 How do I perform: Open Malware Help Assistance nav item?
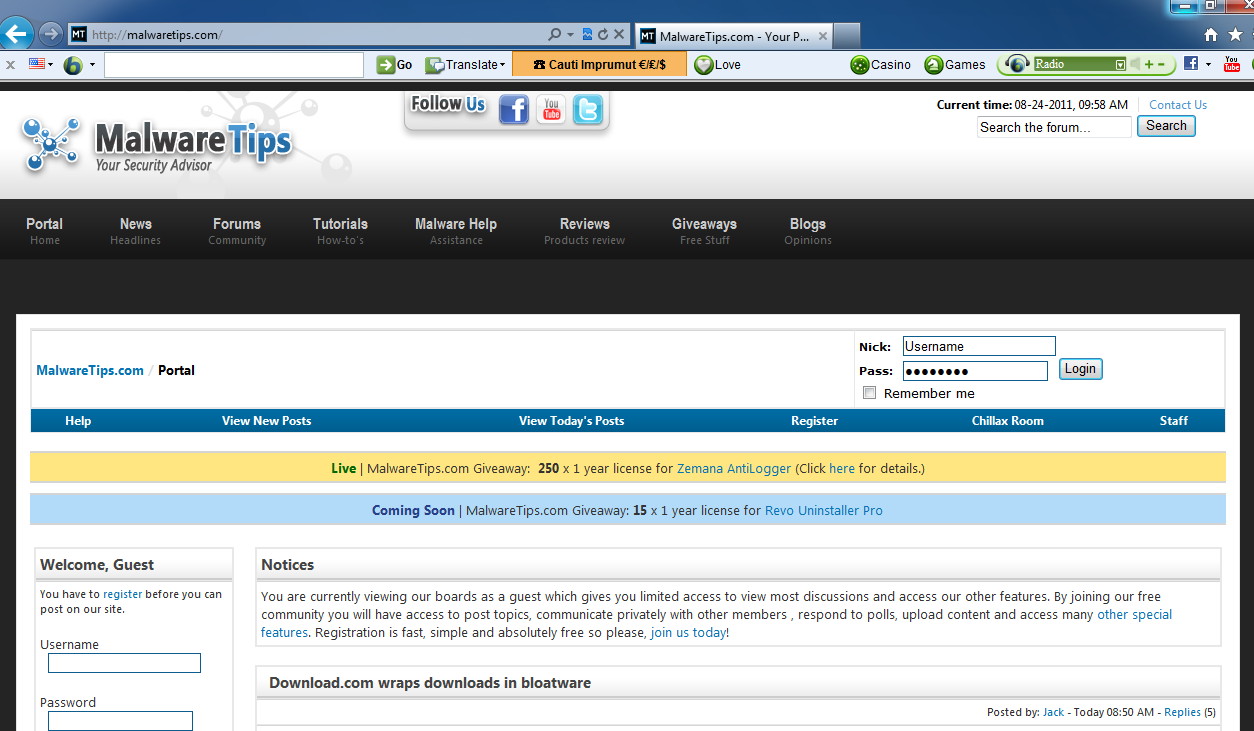(456, 231)
